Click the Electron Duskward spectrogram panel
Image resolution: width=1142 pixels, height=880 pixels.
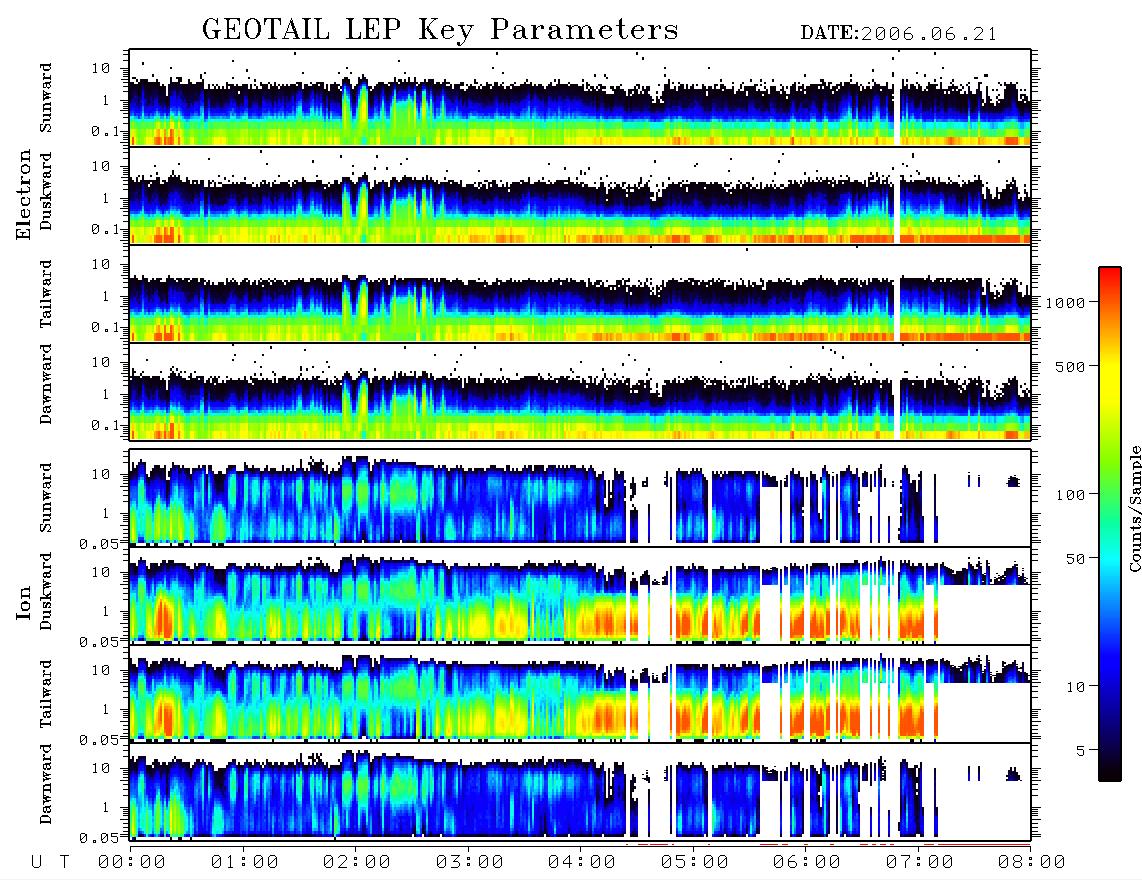pyautogui.click(x=580, y=195)
